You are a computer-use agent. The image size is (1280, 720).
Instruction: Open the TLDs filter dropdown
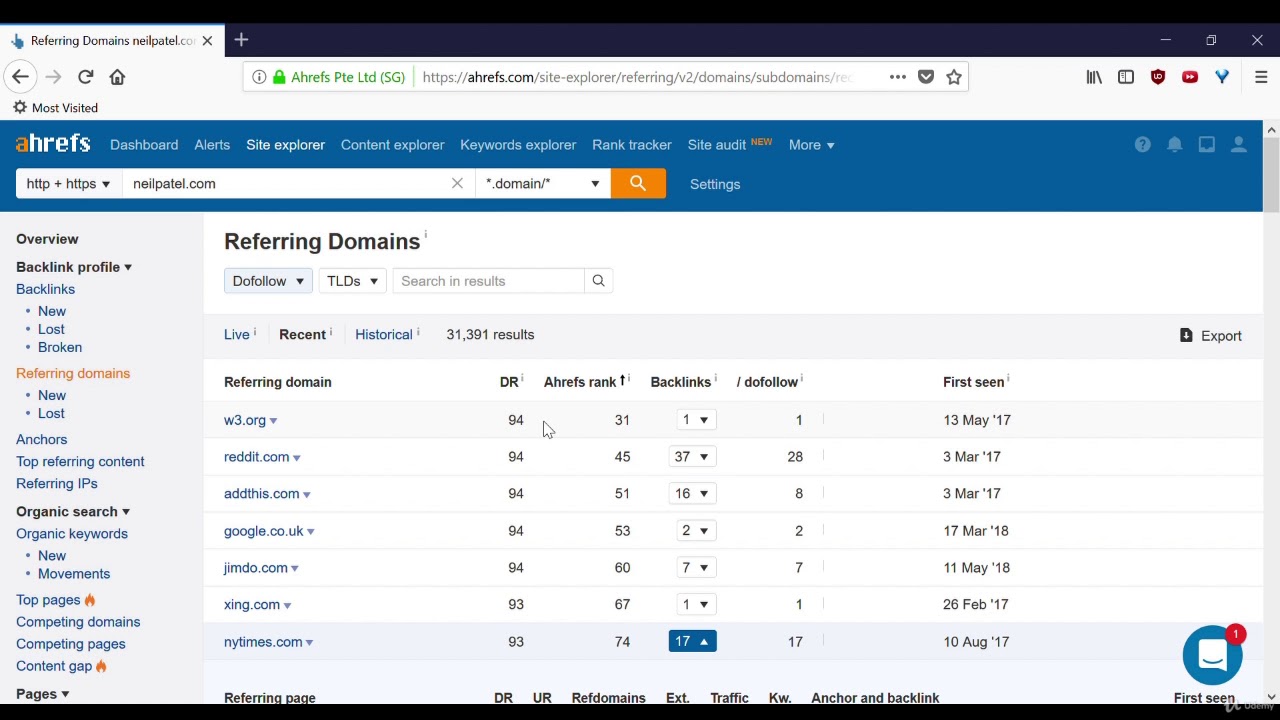point(352,281)
